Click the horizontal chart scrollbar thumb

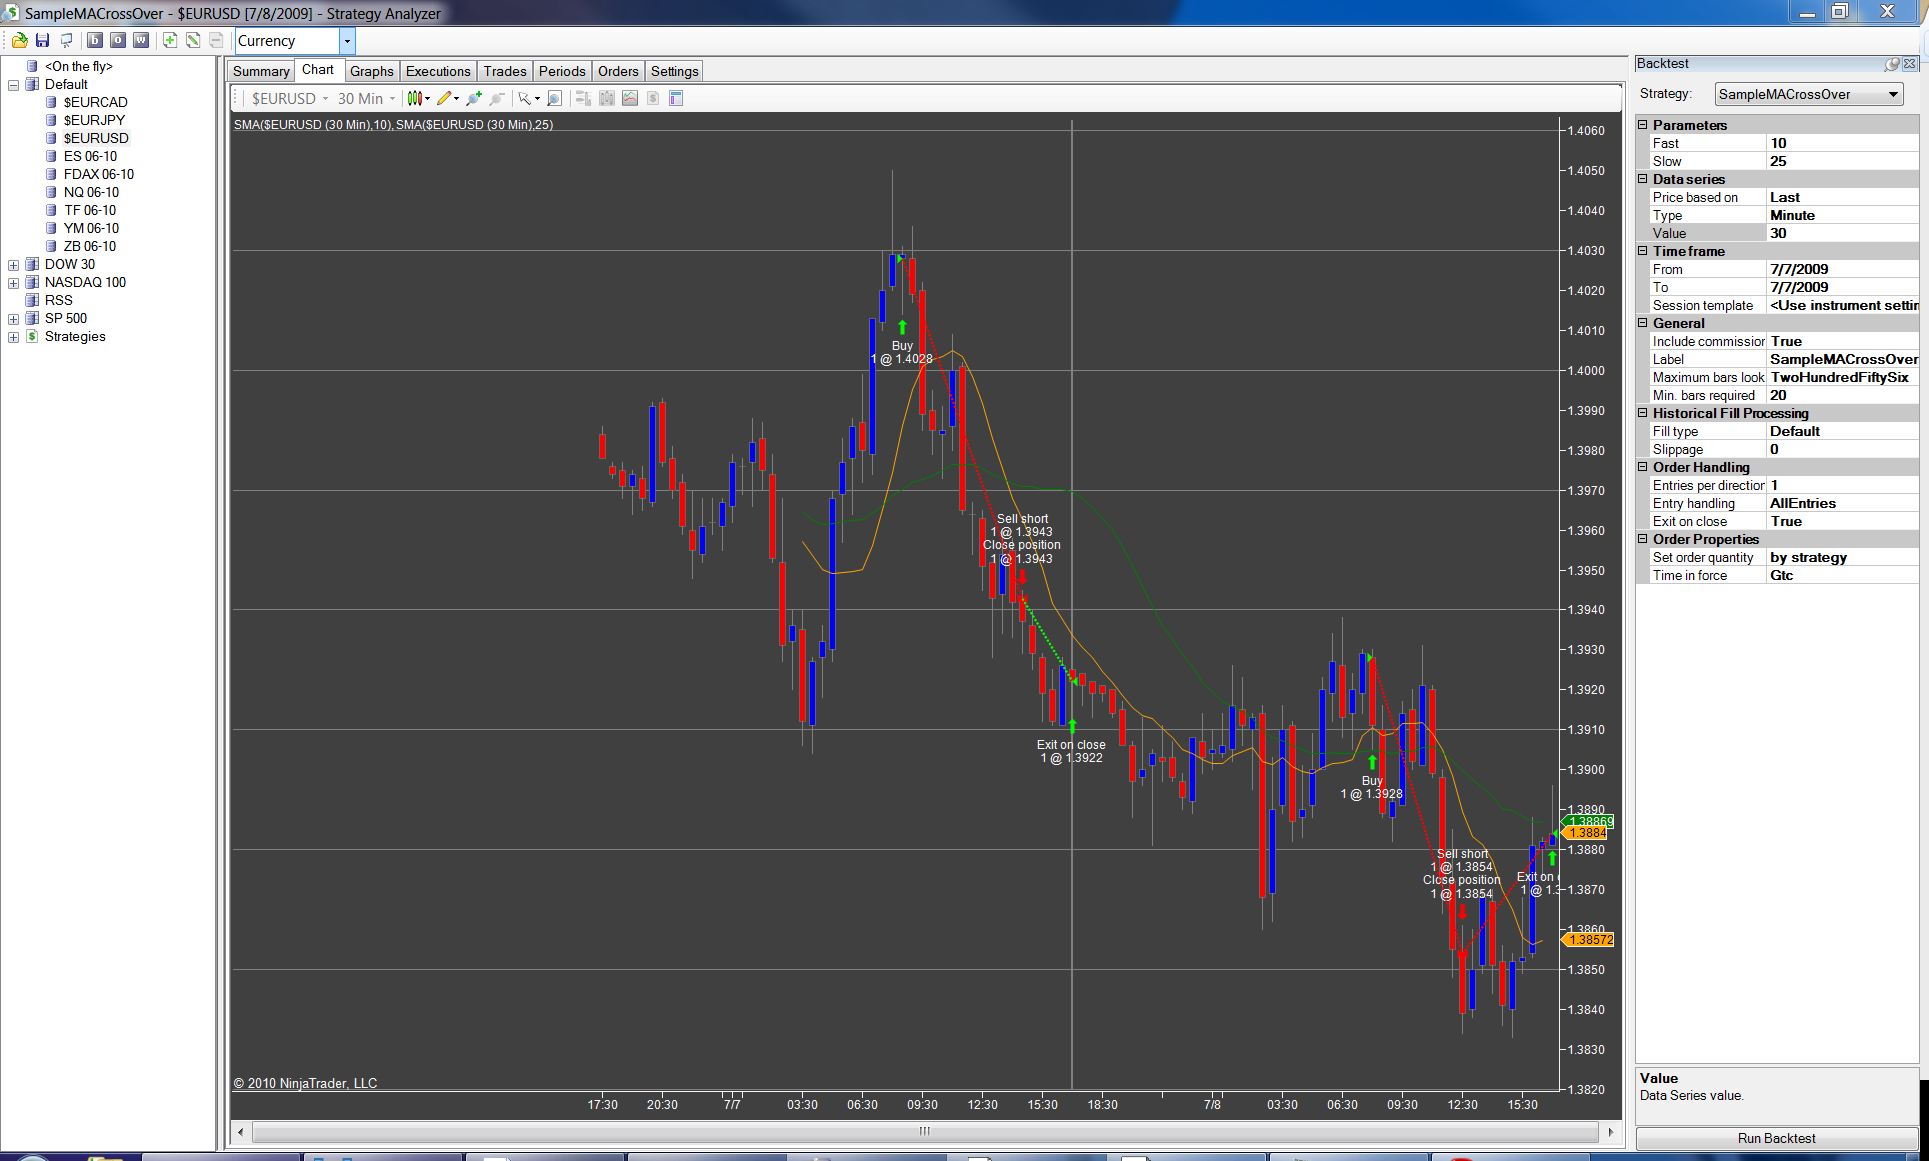click(x=924, y=1132)
